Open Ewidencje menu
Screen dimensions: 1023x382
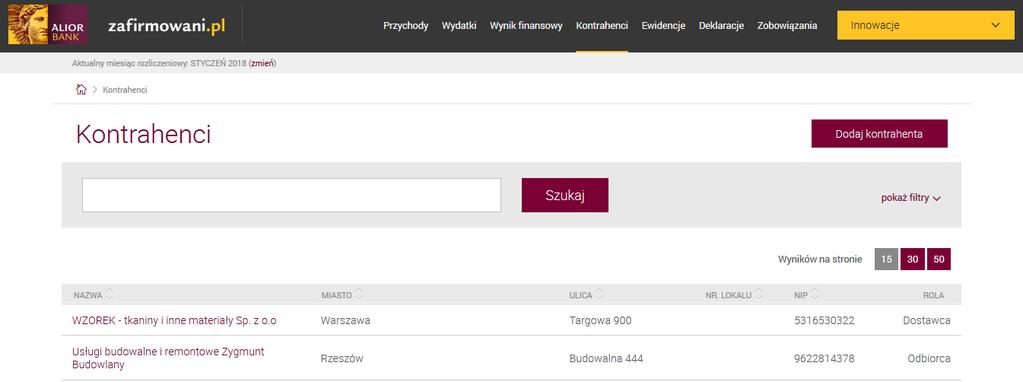coord(663,26)
